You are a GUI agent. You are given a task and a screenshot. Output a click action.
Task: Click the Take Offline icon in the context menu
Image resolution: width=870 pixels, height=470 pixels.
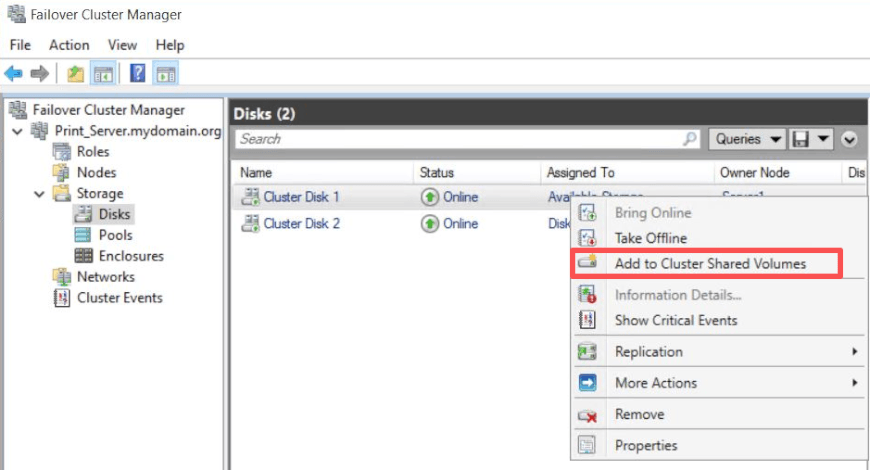[588, 238]
